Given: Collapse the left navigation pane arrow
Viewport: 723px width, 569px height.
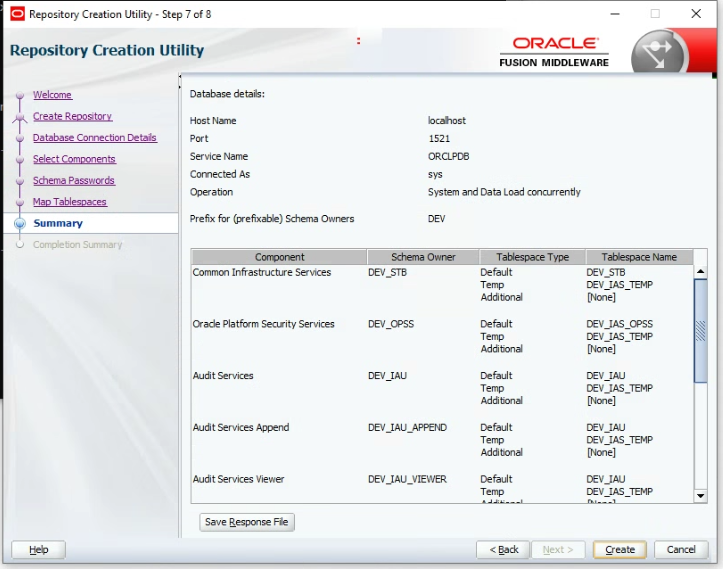Looking at the screenshot, I should tap(180, 76).
